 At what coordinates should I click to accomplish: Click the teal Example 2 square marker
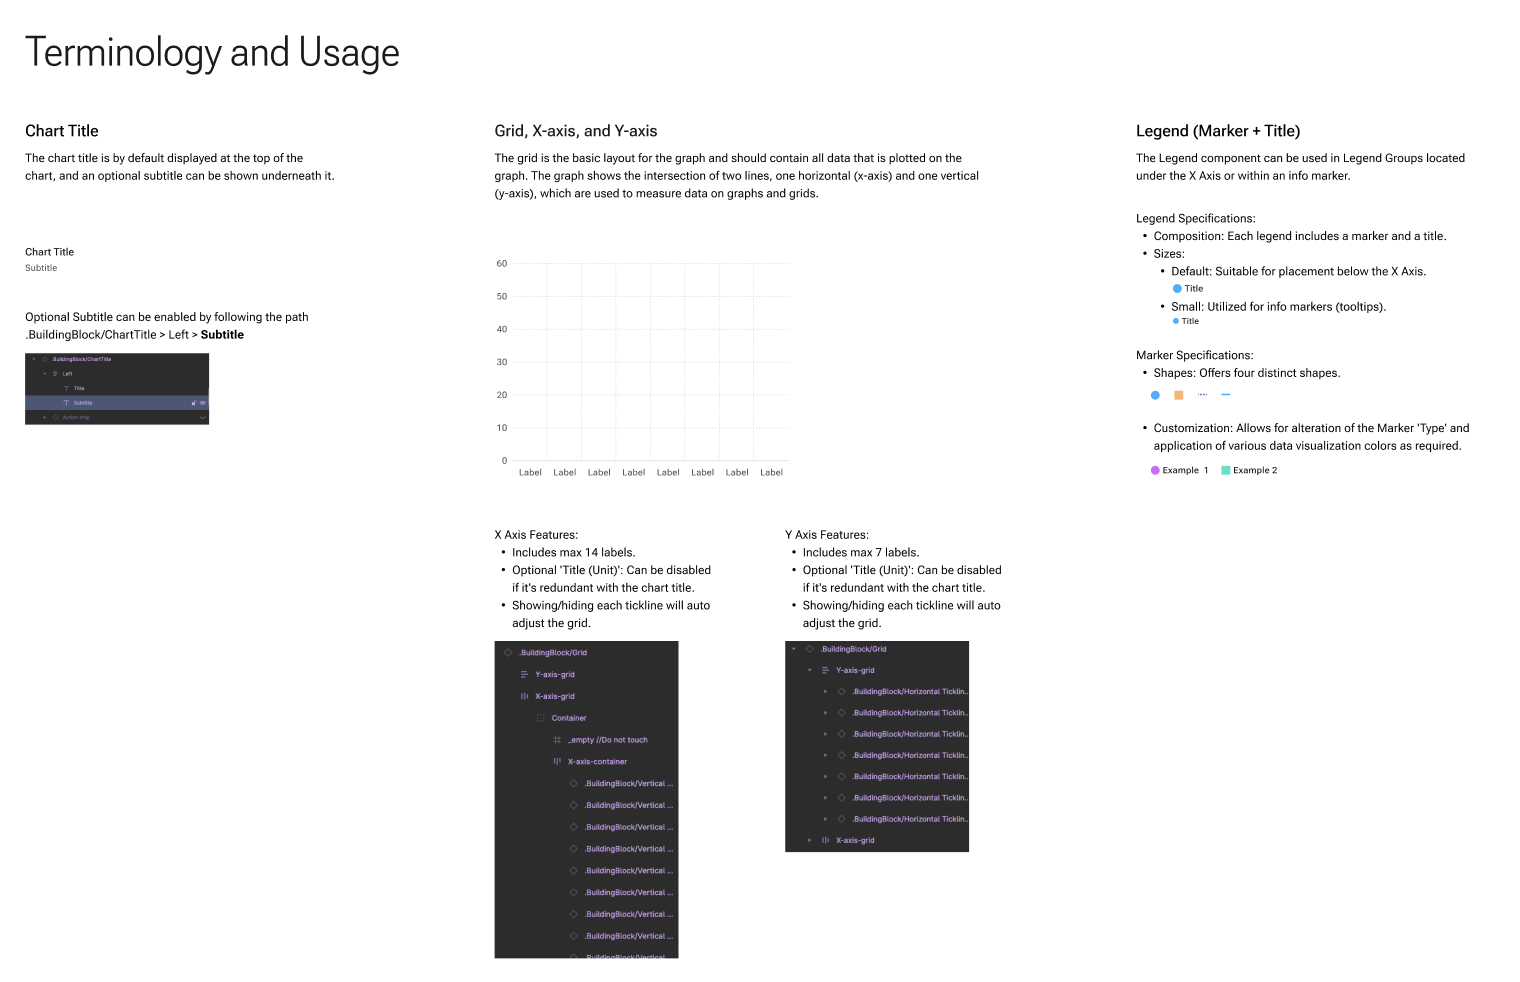coord(1226,470)
